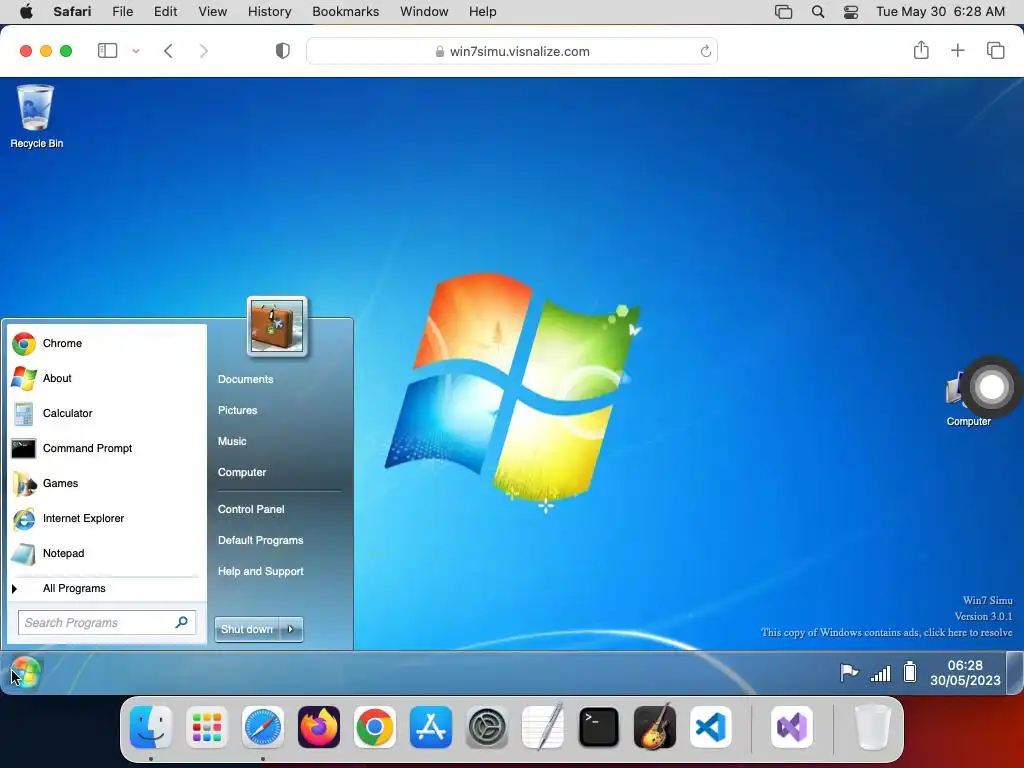This screenshot has width=1024, height=768.
Task: Open the taskbar clock showing 06:28
Action: 965,673
